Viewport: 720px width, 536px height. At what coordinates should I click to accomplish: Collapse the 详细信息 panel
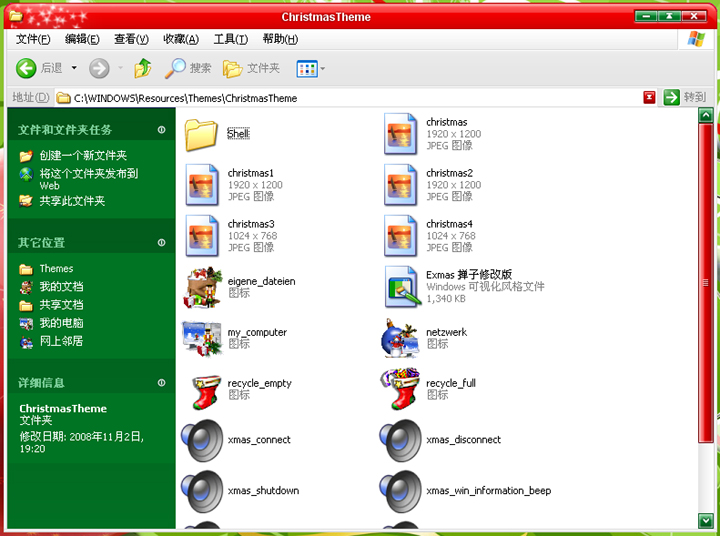162,382
